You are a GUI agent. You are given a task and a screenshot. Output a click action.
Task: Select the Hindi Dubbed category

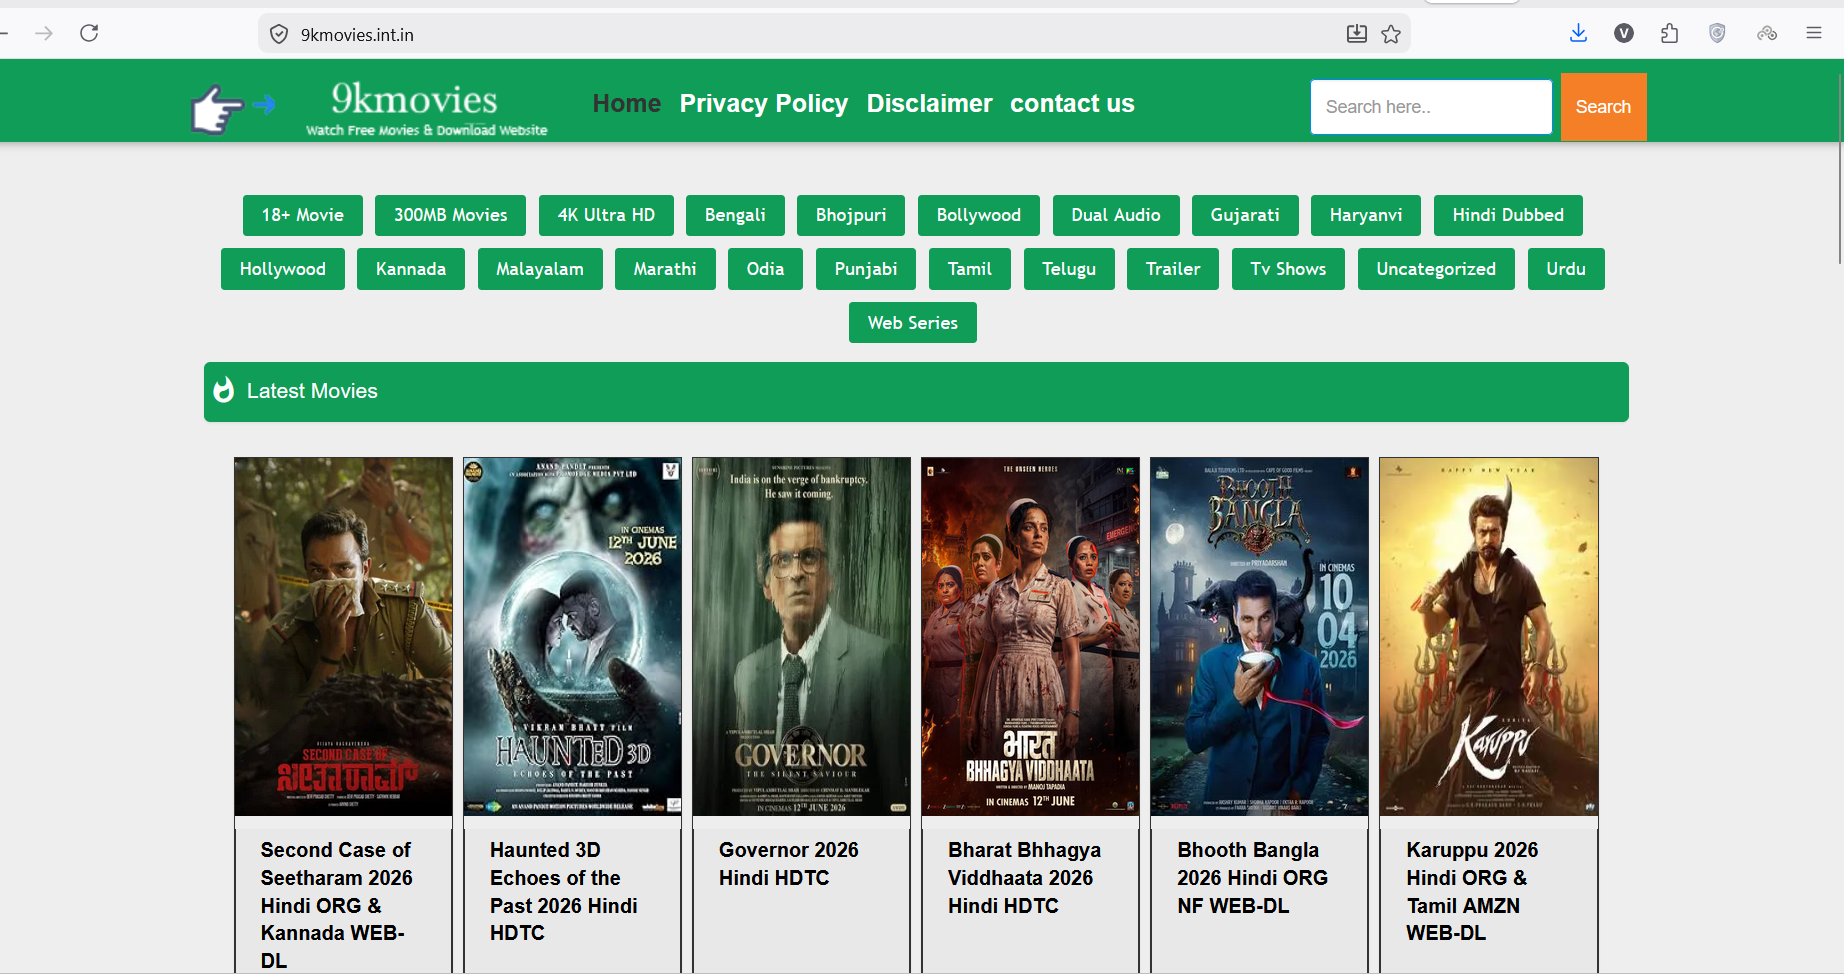[x=1508, y=215]
